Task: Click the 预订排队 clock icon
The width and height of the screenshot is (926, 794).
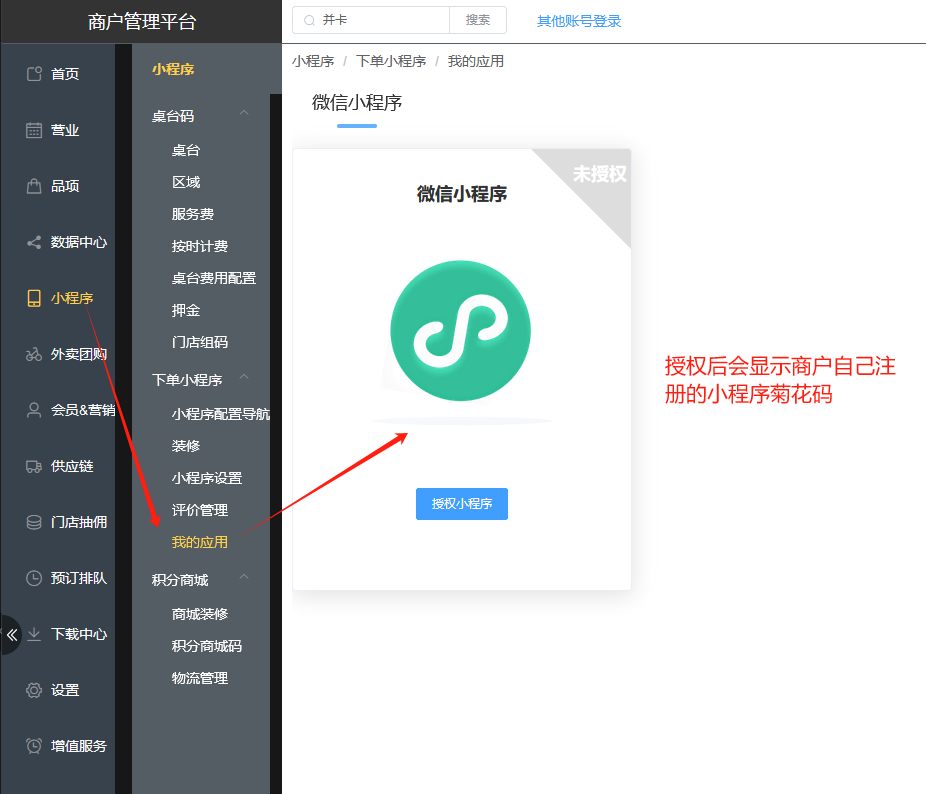Action: (34, 578)
